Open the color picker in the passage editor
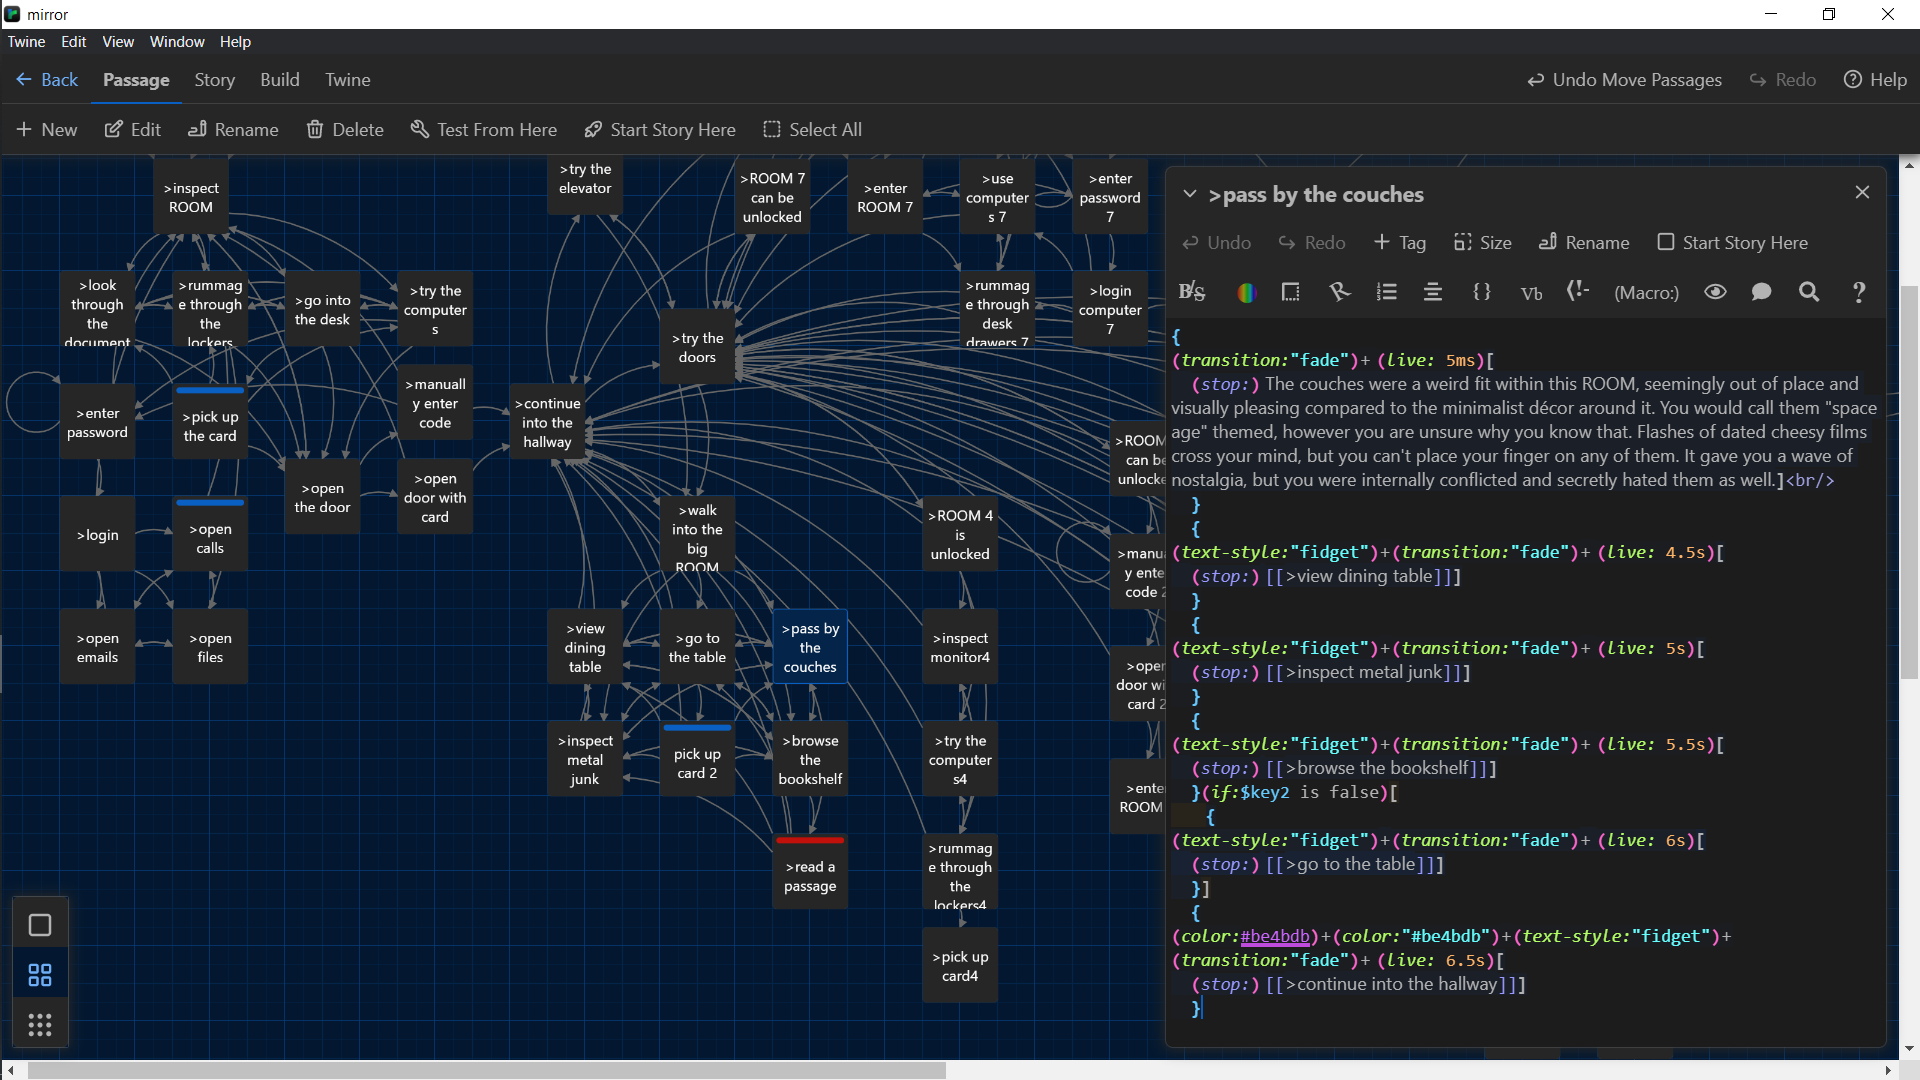This screenshot has width=1920, height=1080. (x=1246, y=292)
